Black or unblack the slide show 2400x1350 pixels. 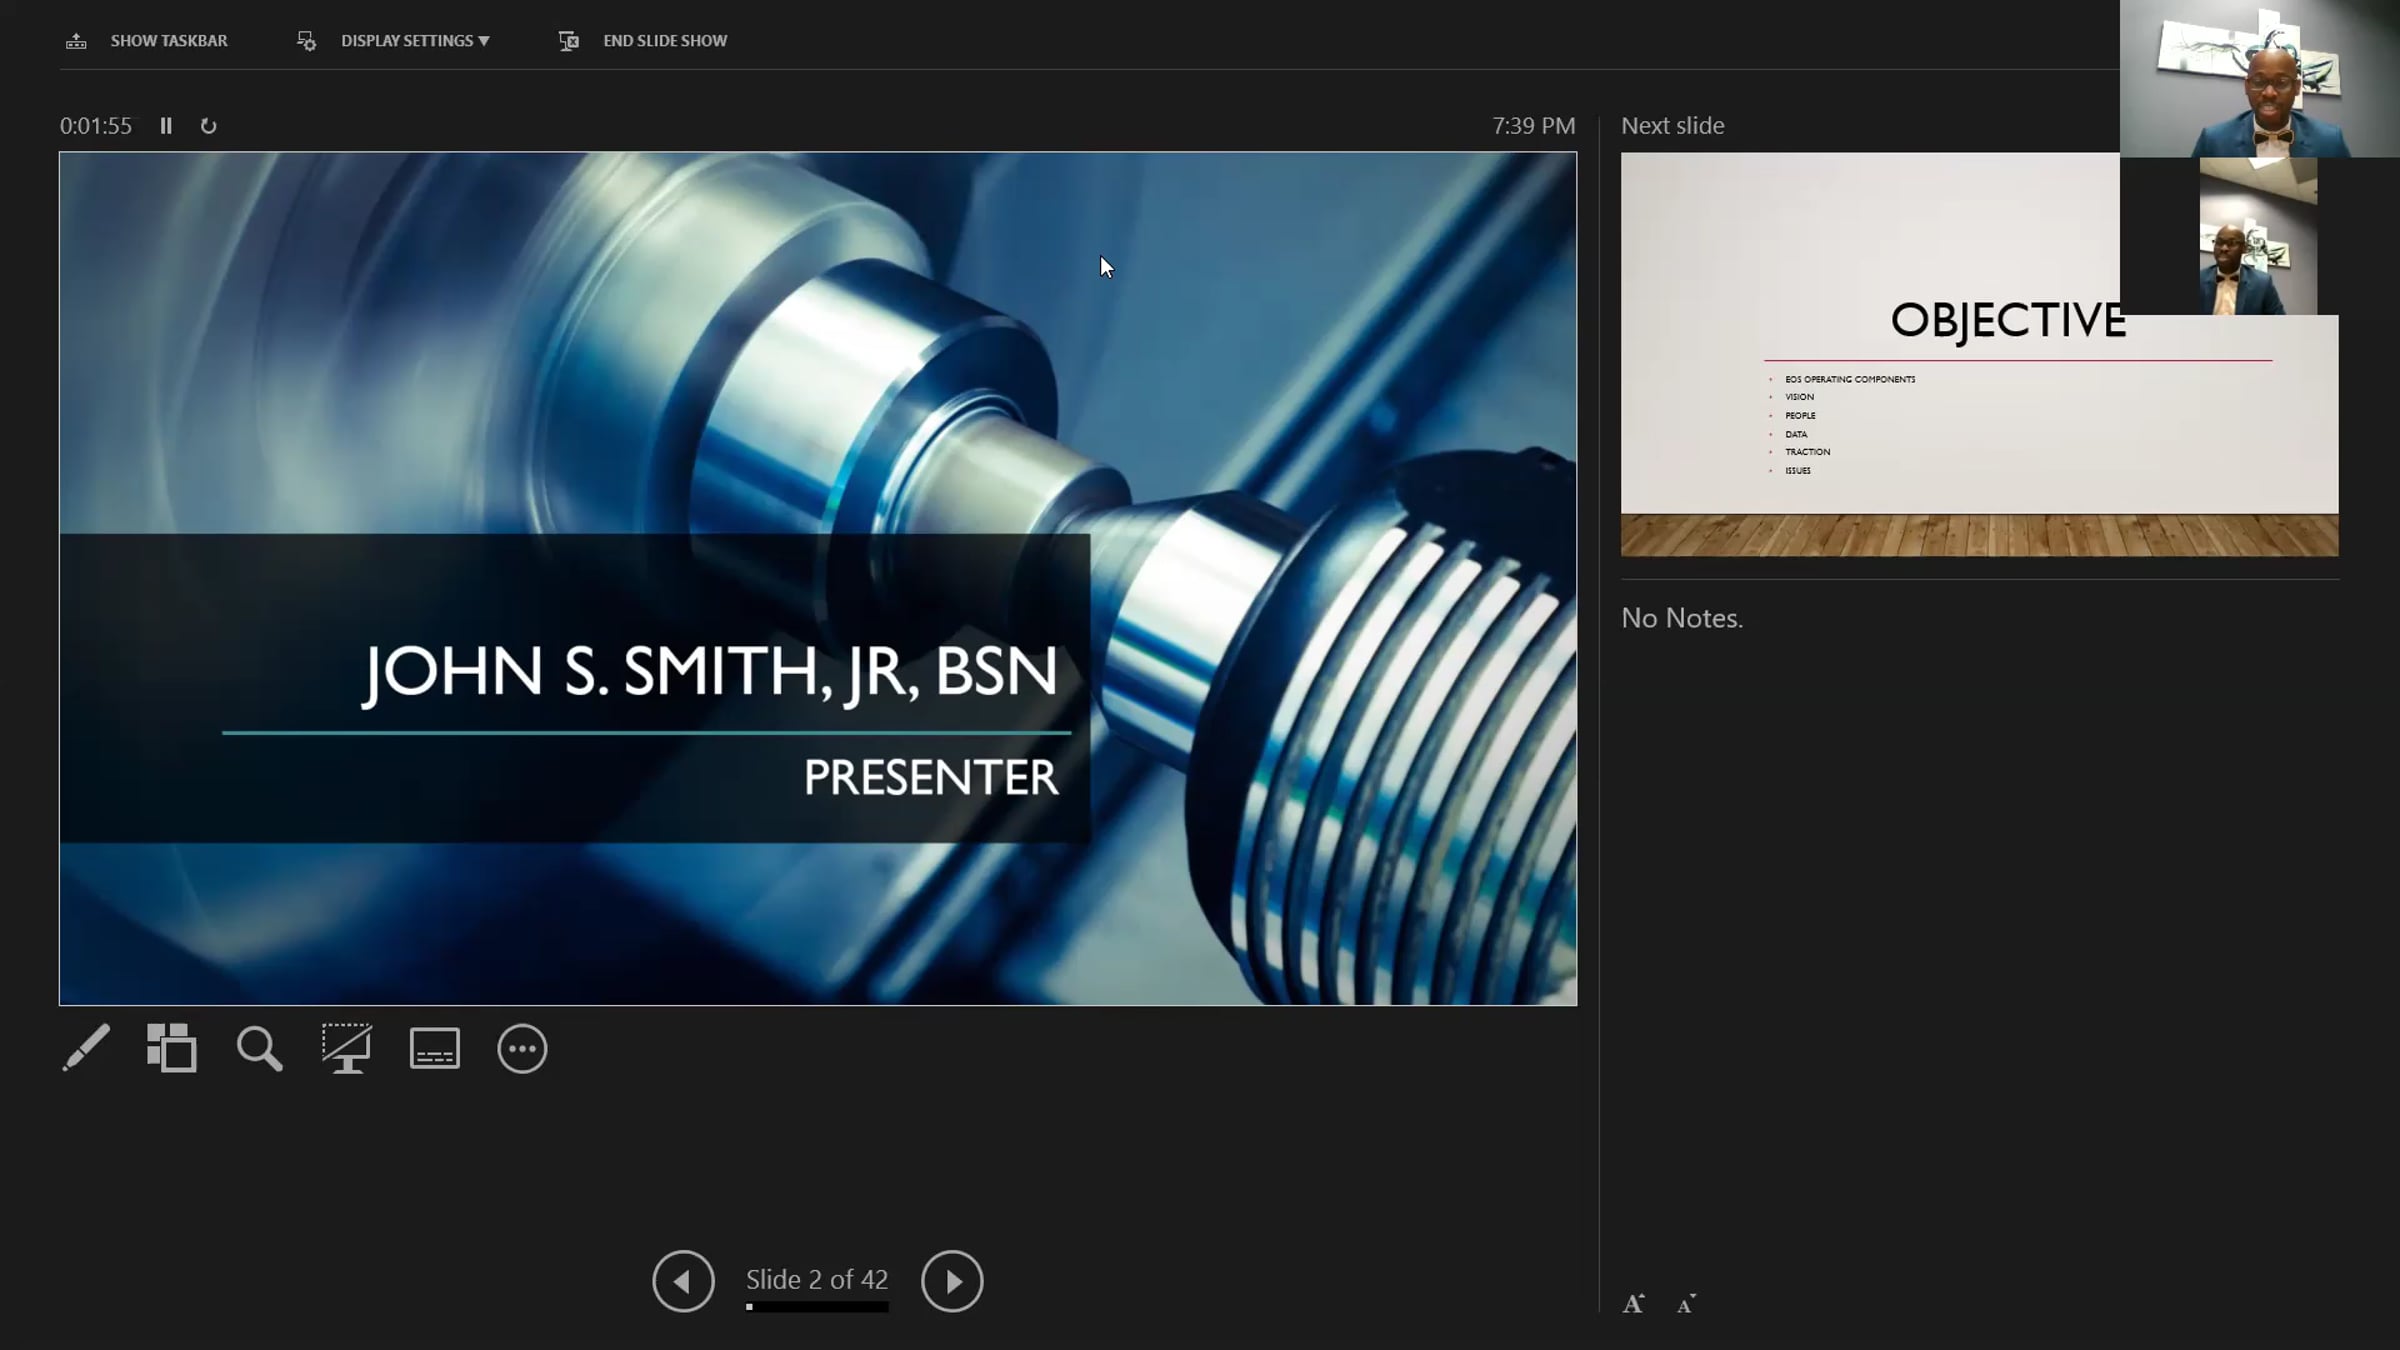(x=346, y=1048)
